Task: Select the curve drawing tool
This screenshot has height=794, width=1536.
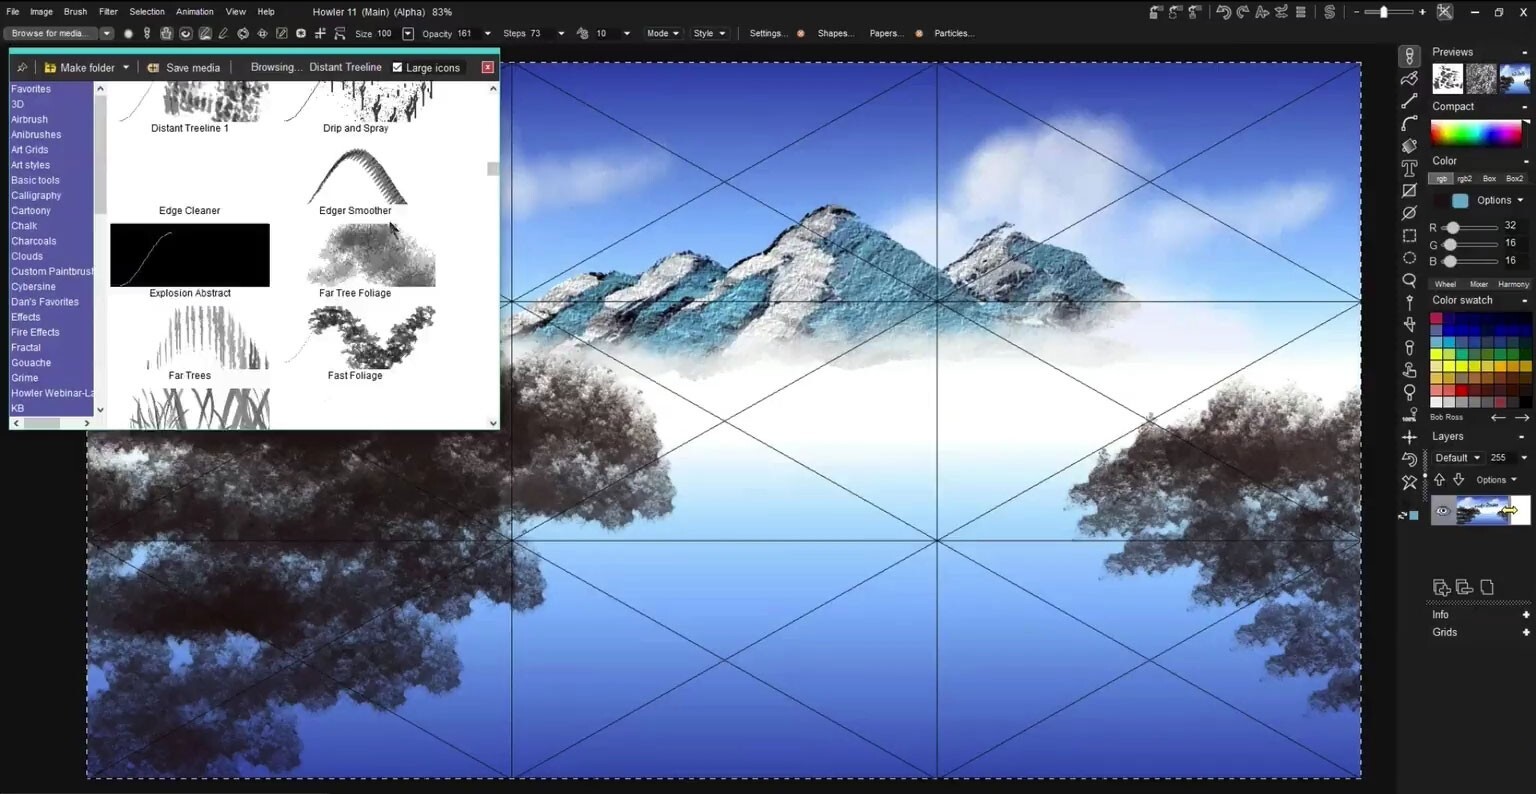Action: pos(1409,123)
